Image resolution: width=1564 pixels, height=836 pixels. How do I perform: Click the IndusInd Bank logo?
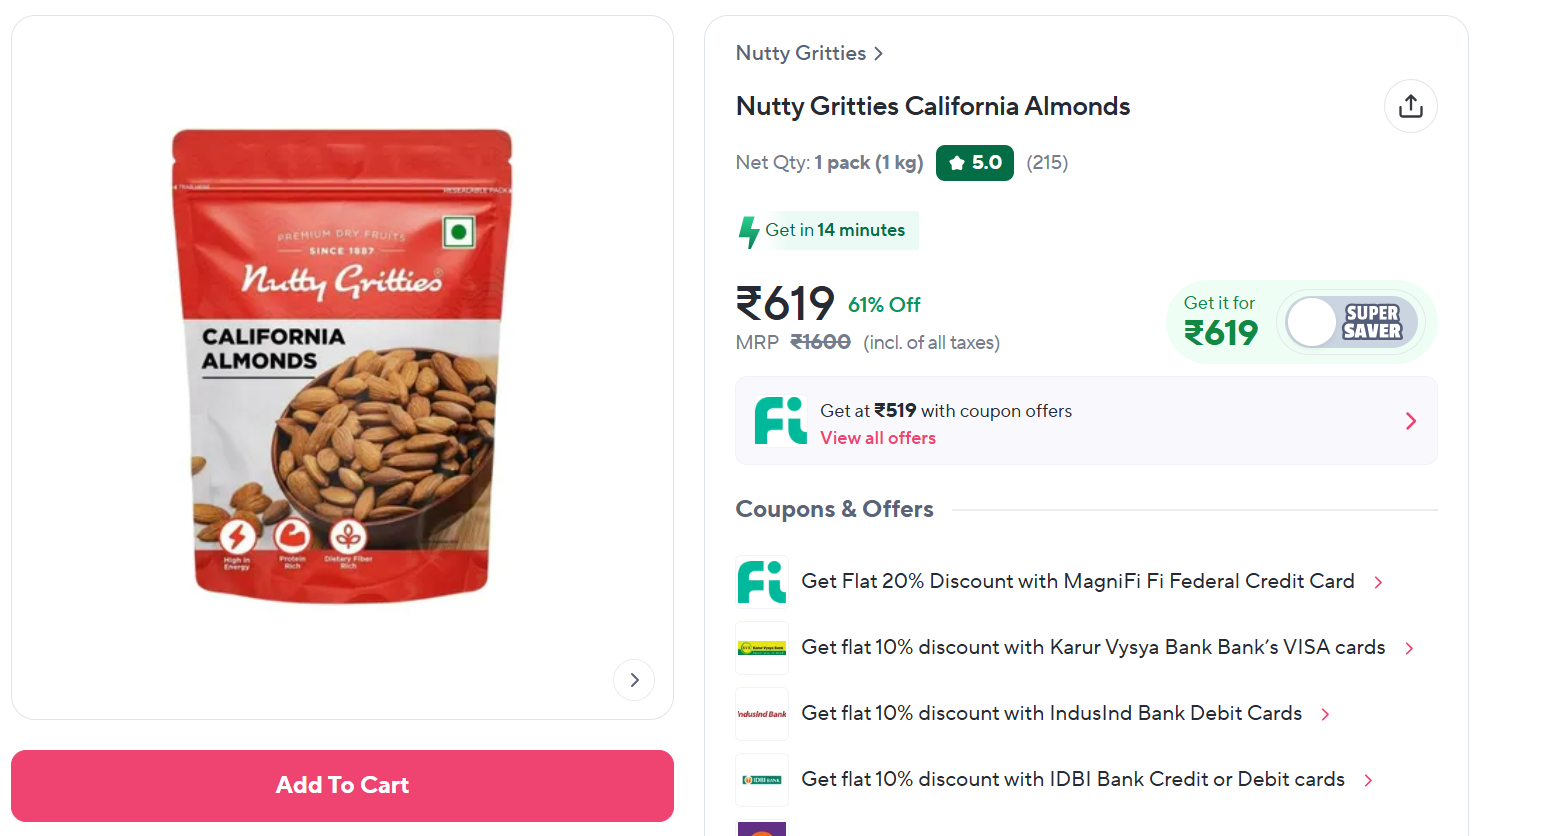pyautogui.click(x=762, y=714)
